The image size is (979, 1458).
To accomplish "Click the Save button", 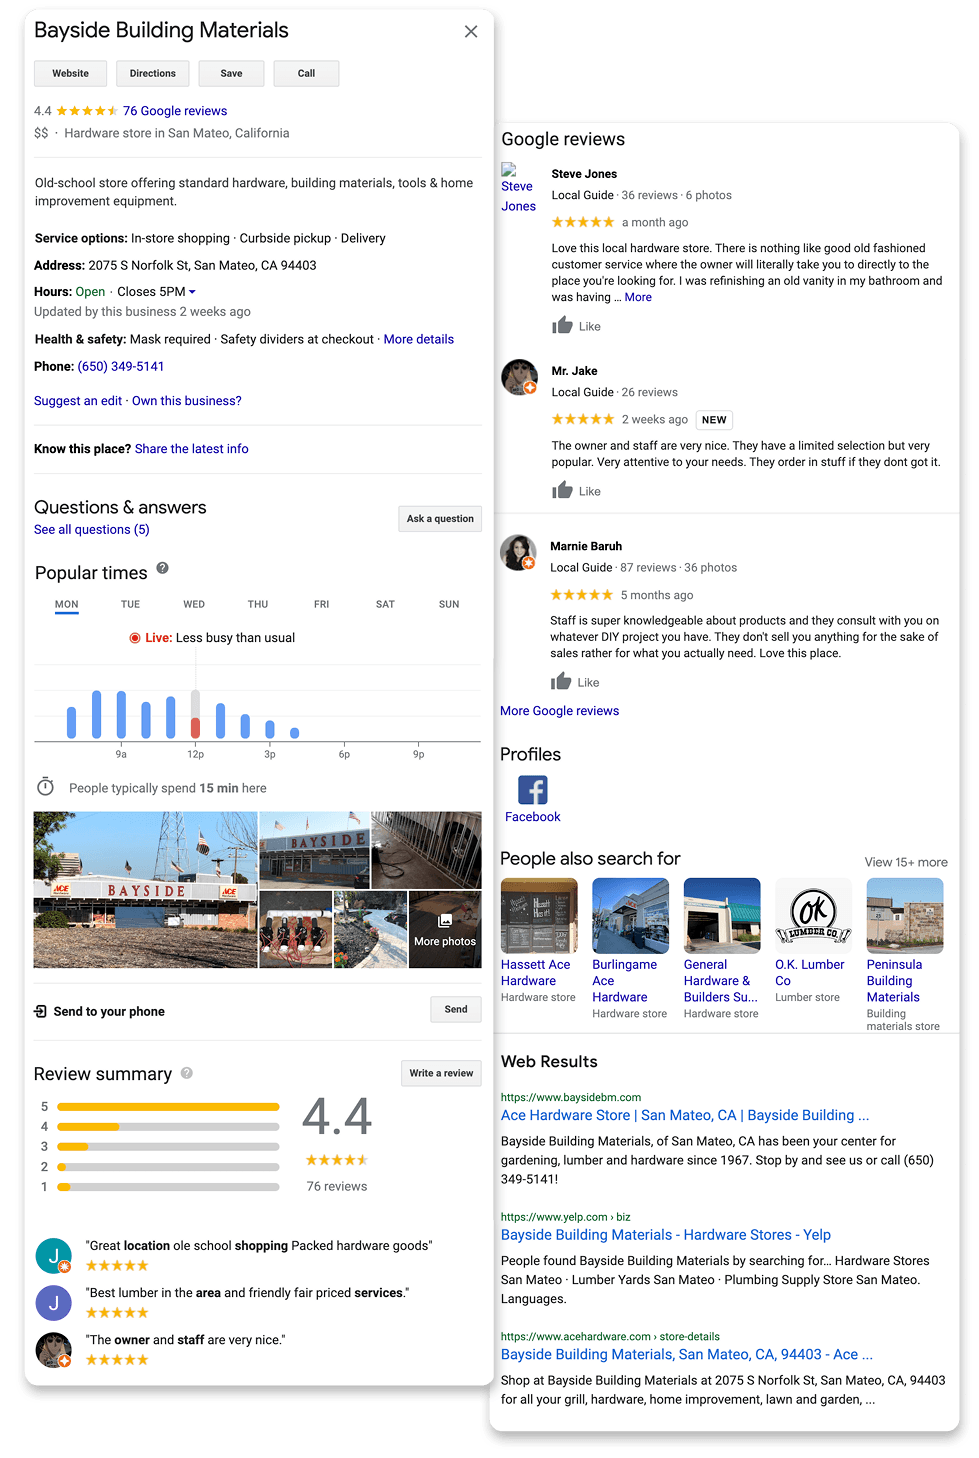I will tap(231, 74).
